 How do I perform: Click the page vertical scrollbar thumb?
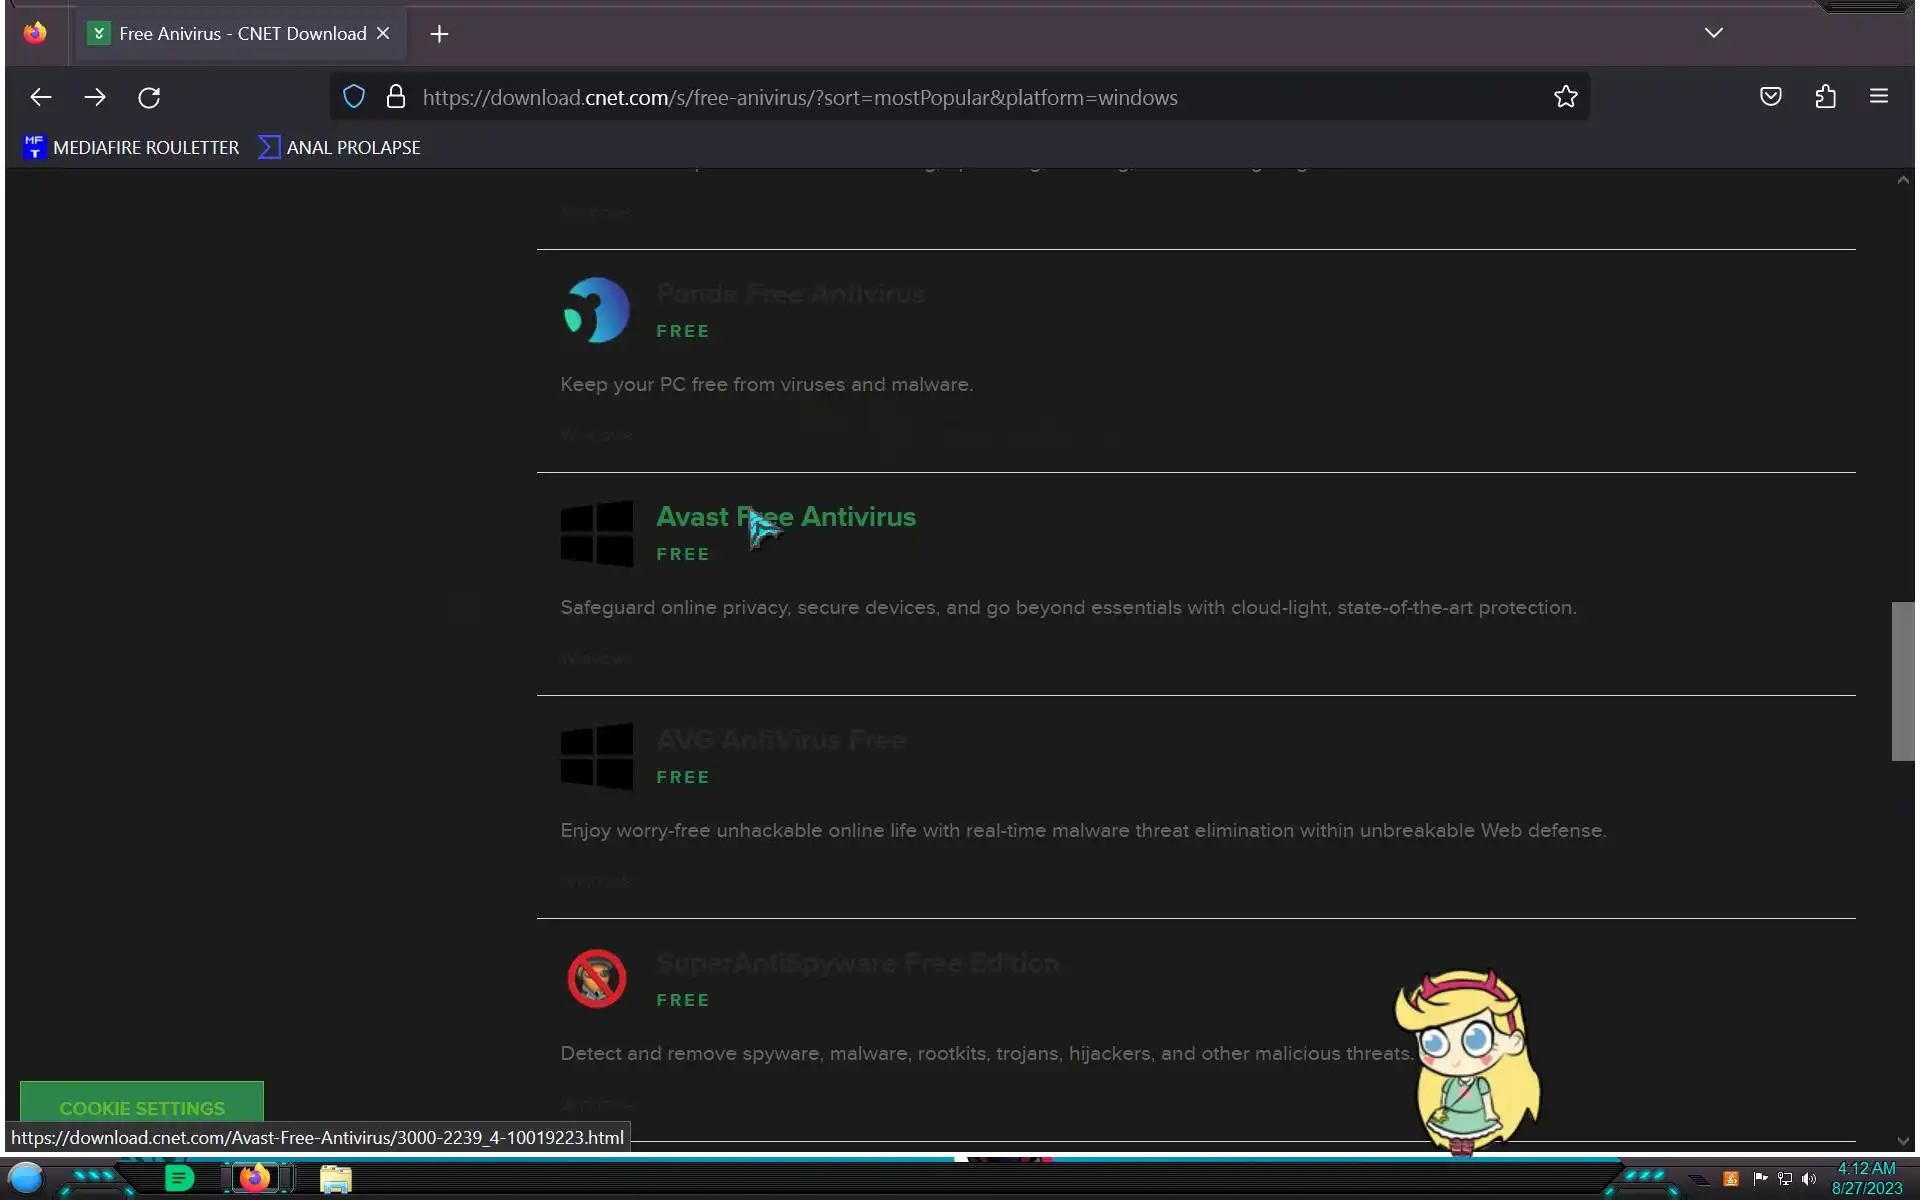tap(1902, 680)
